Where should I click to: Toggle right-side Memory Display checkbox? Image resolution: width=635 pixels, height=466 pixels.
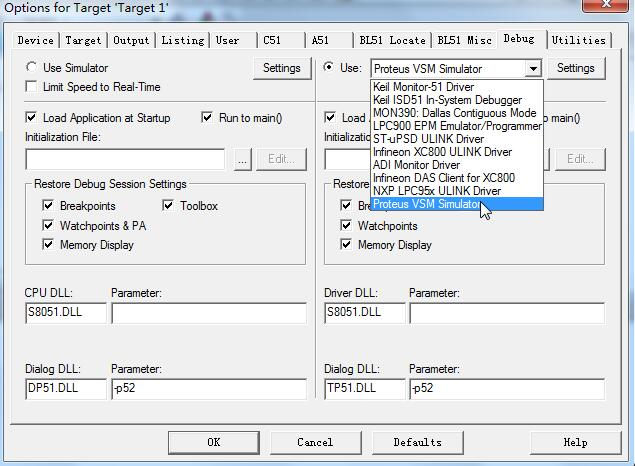point(346,245)
